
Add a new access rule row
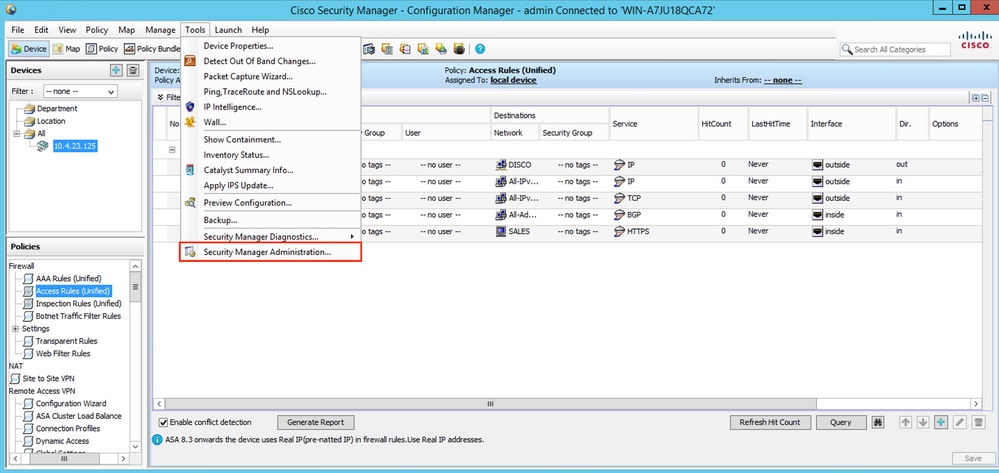[x=941, y=422]
